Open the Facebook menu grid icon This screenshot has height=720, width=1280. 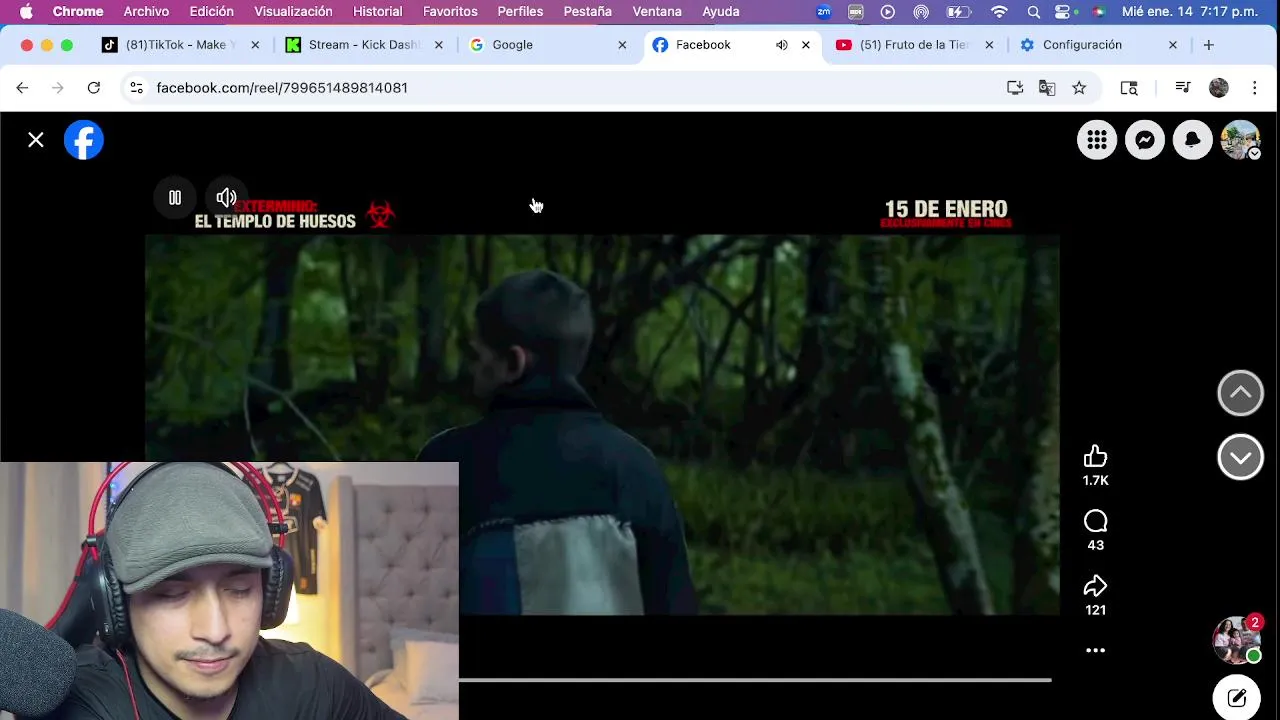point(1097,140)
